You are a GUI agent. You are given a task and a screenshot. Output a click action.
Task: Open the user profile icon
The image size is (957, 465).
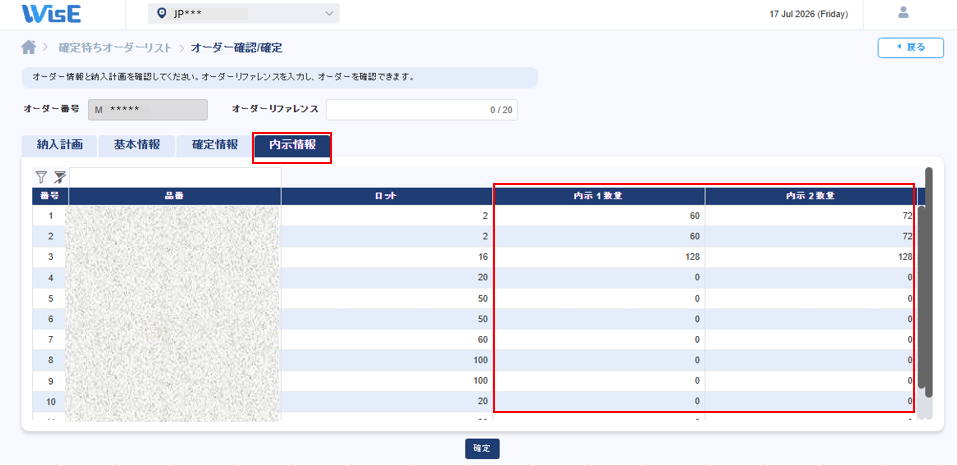click(903, 12)
